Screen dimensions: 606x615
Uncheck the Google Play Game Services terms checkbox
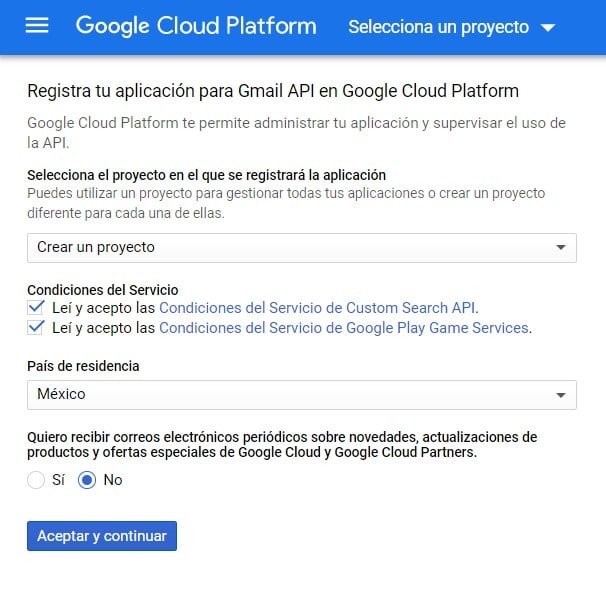pos(36,327)
